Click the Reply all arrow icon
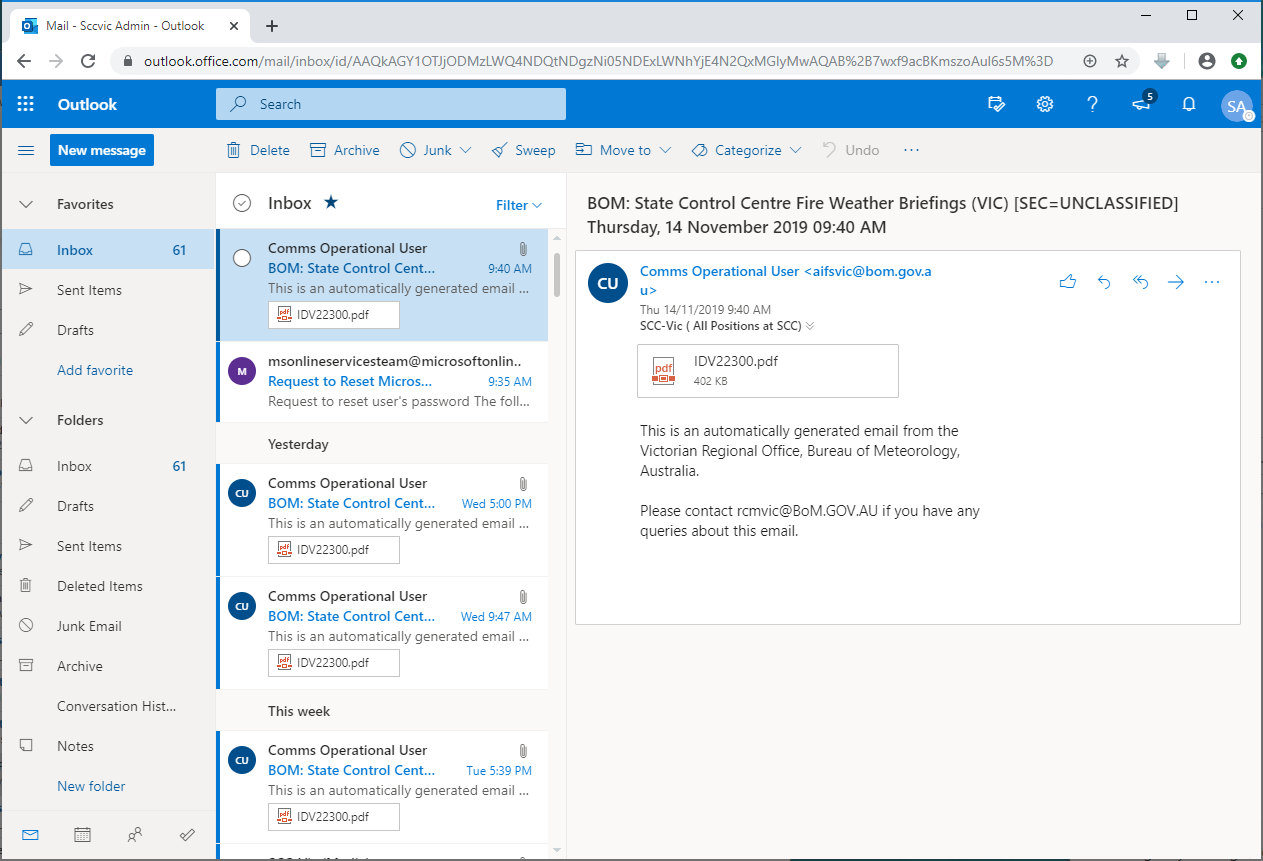The height and width of the screenshot is (861, 1263). [x=1140, y=282]
